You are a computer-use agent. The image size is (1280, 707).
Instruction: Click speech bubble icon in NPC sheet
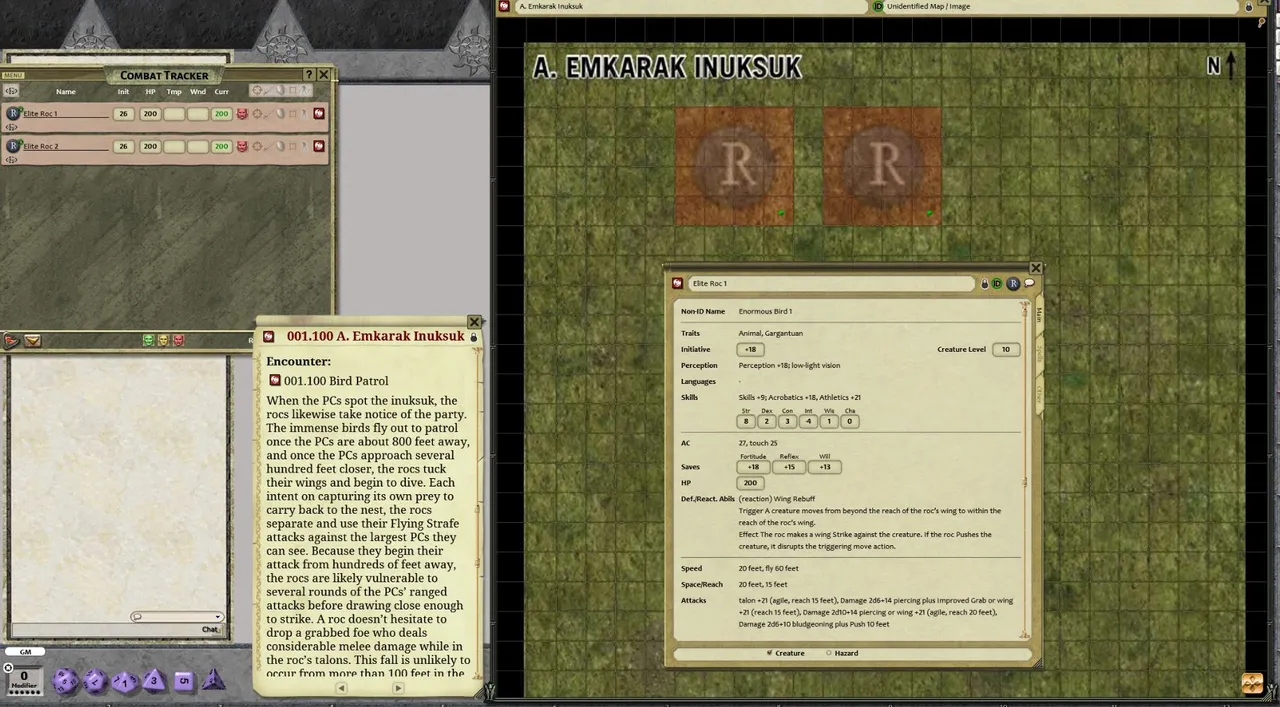[x=1029, y=283]
